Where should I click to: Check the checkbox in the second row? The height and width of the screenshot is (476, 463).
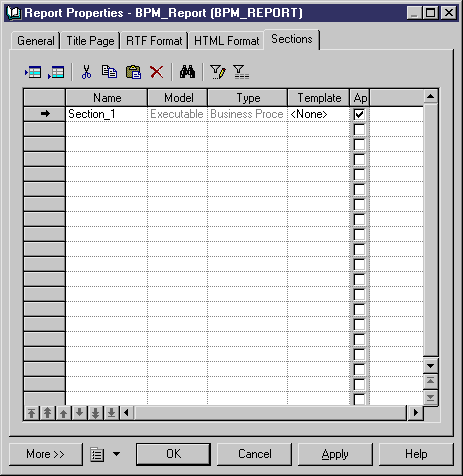pos(359,129)
